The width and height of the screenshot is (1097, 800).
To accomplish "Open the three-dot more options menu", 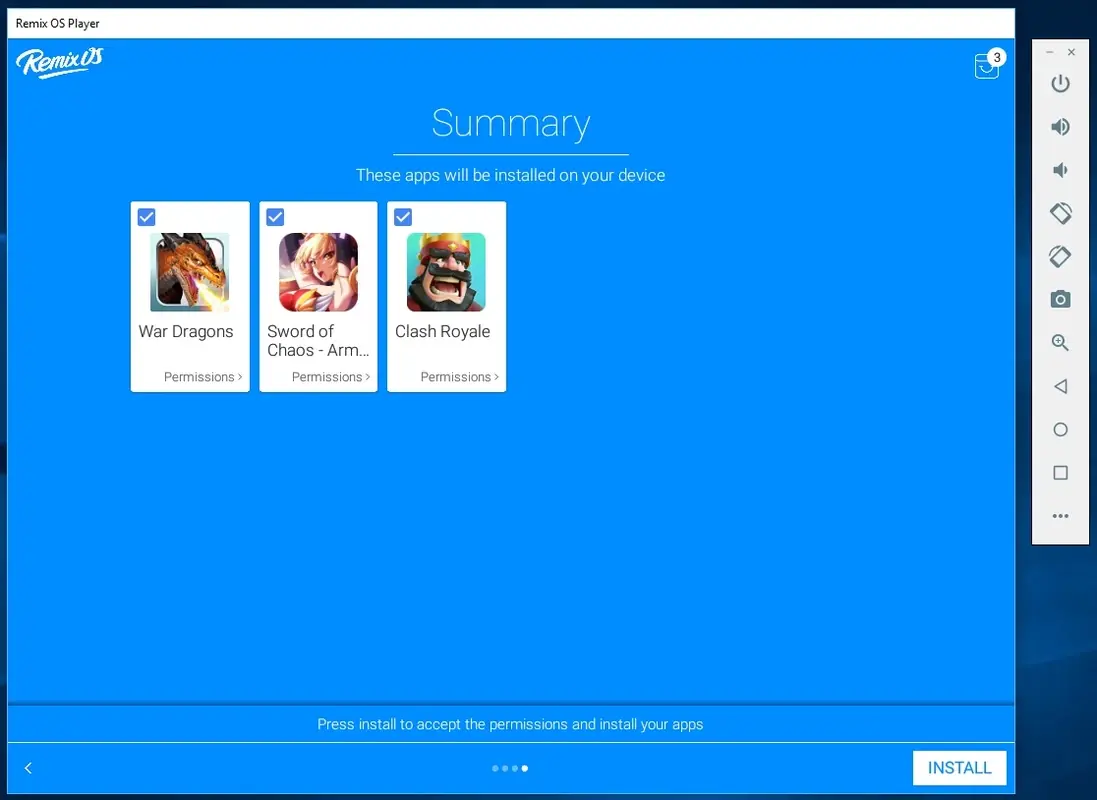I will click(x=1060, y=516).
